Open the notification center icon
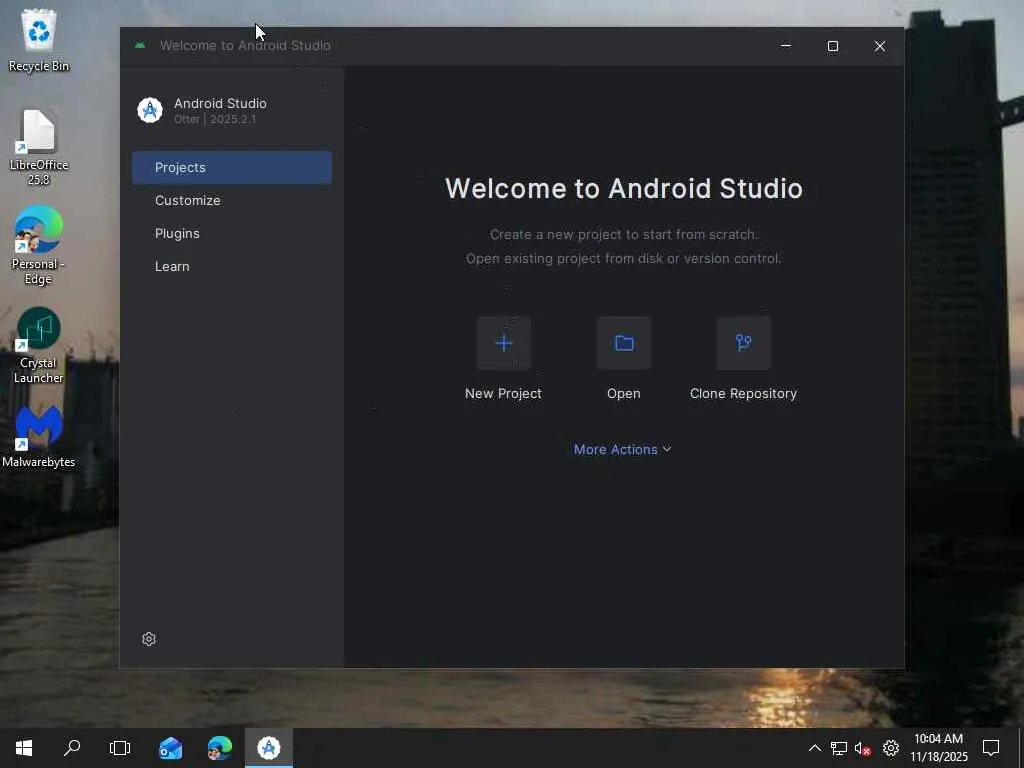Image resolution: width=1024 pixels, height=768 pixels. click(991, 748)
